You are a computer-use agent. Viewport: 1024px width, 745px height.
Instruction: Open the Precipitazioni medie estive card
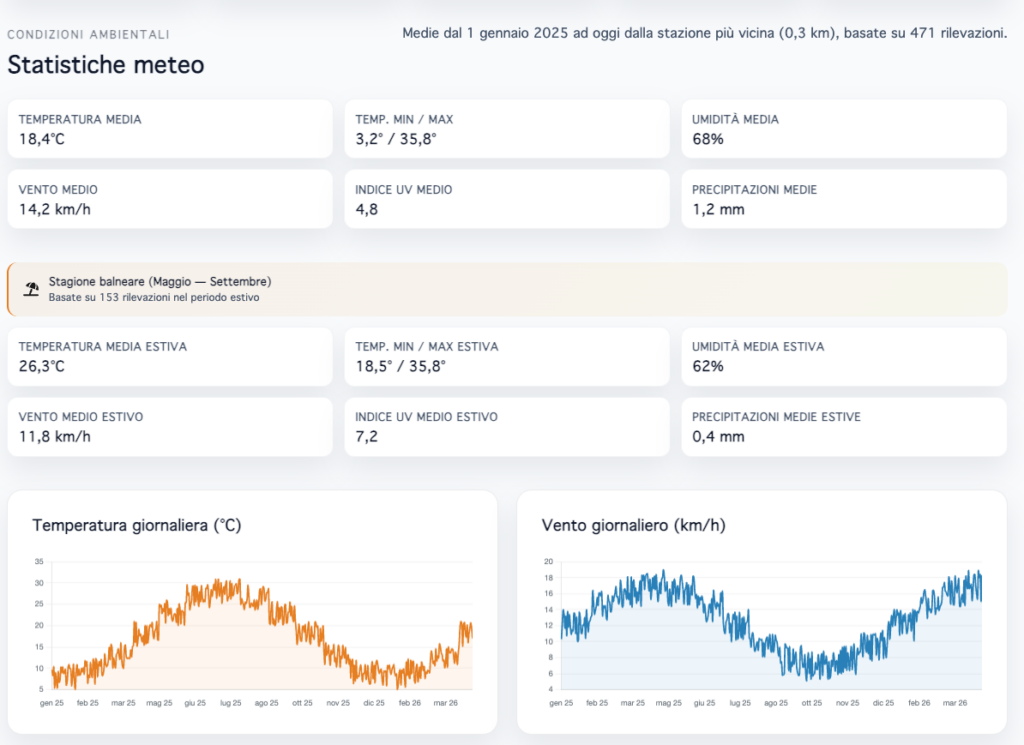click(x=844, y=427)
